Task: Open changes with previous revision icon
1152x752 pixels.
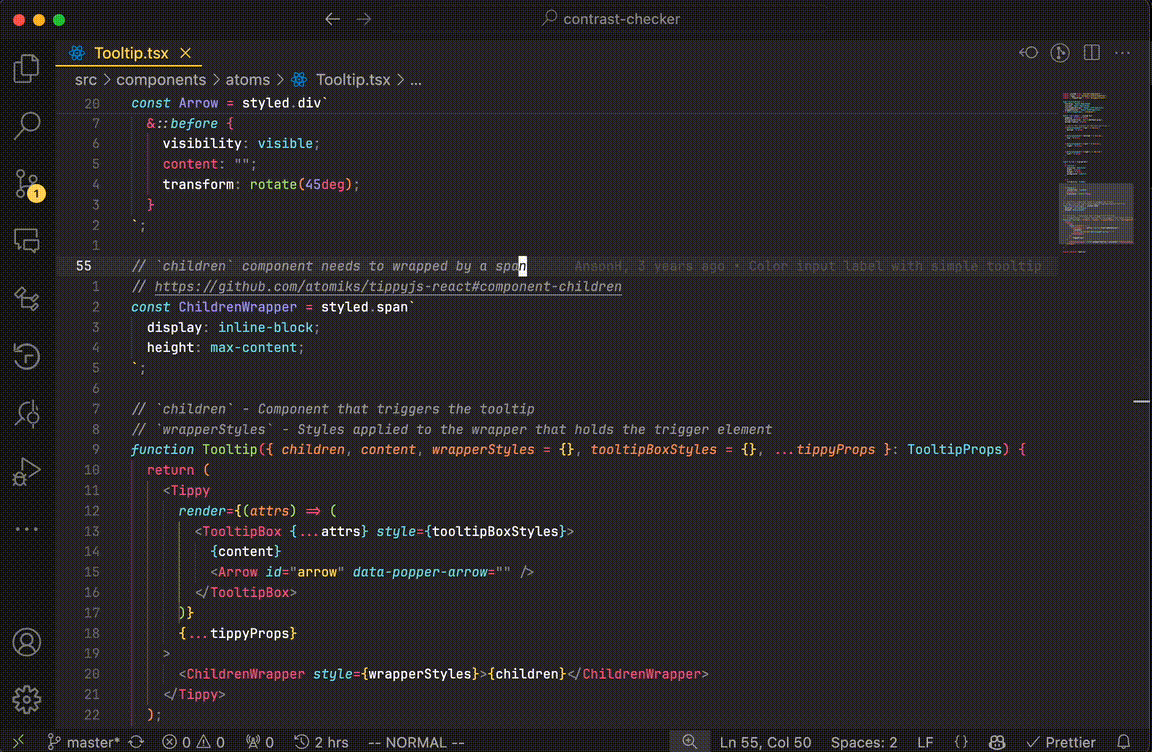Action: [x=1029, y=53]
